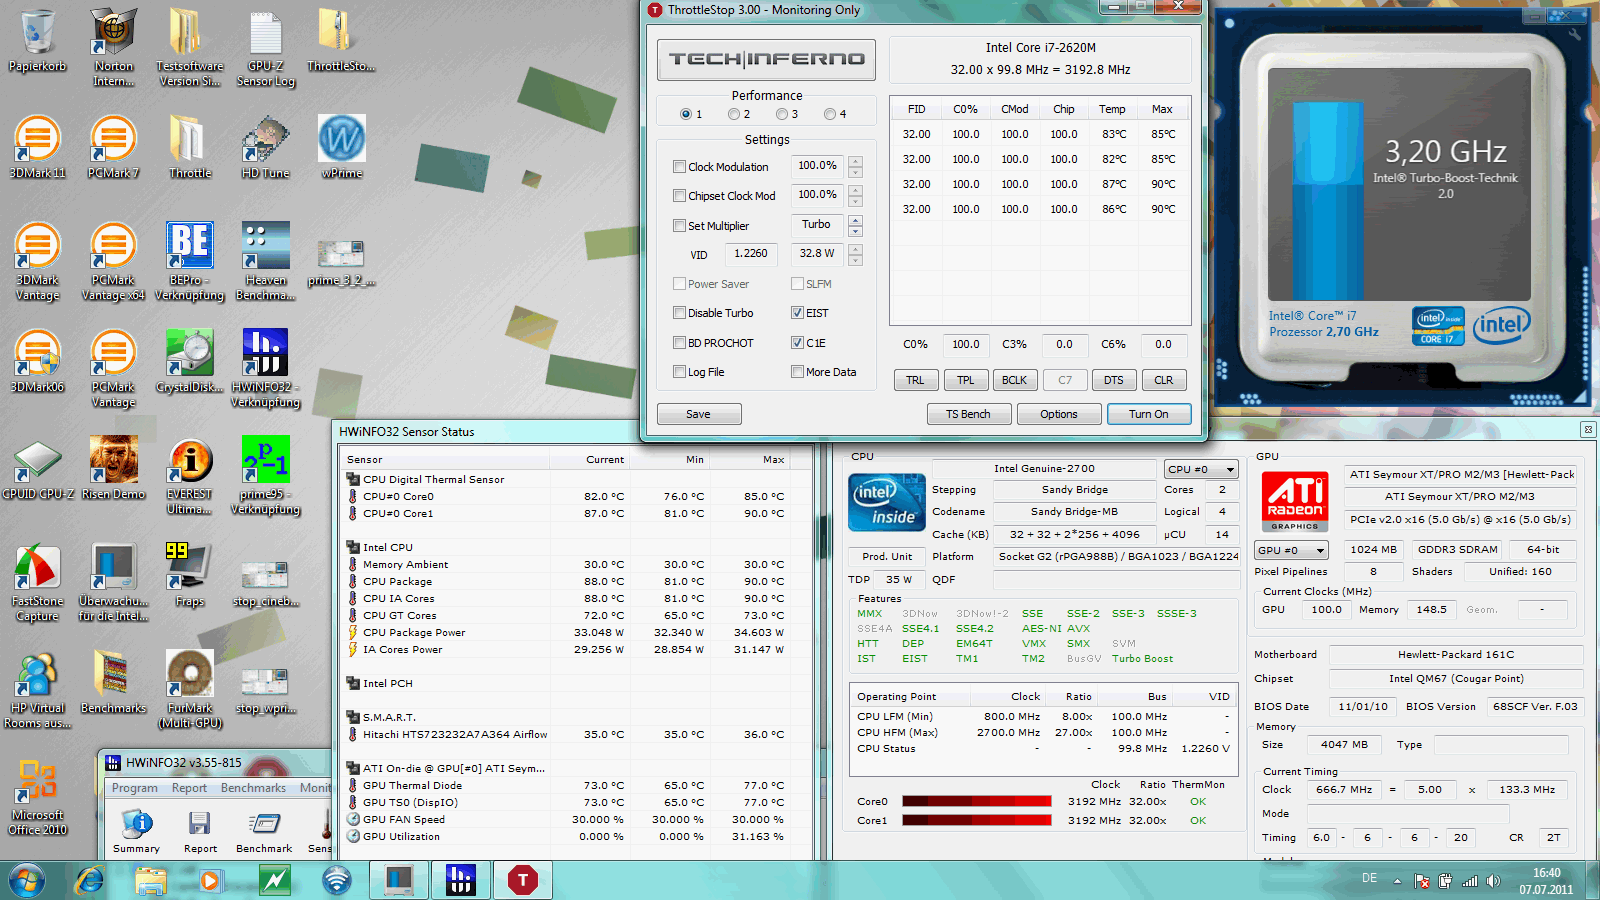Screen dimensions: 1600x900
Task: Open the FurMark Multi-GPU shortcut
Action: coord(189,689)
